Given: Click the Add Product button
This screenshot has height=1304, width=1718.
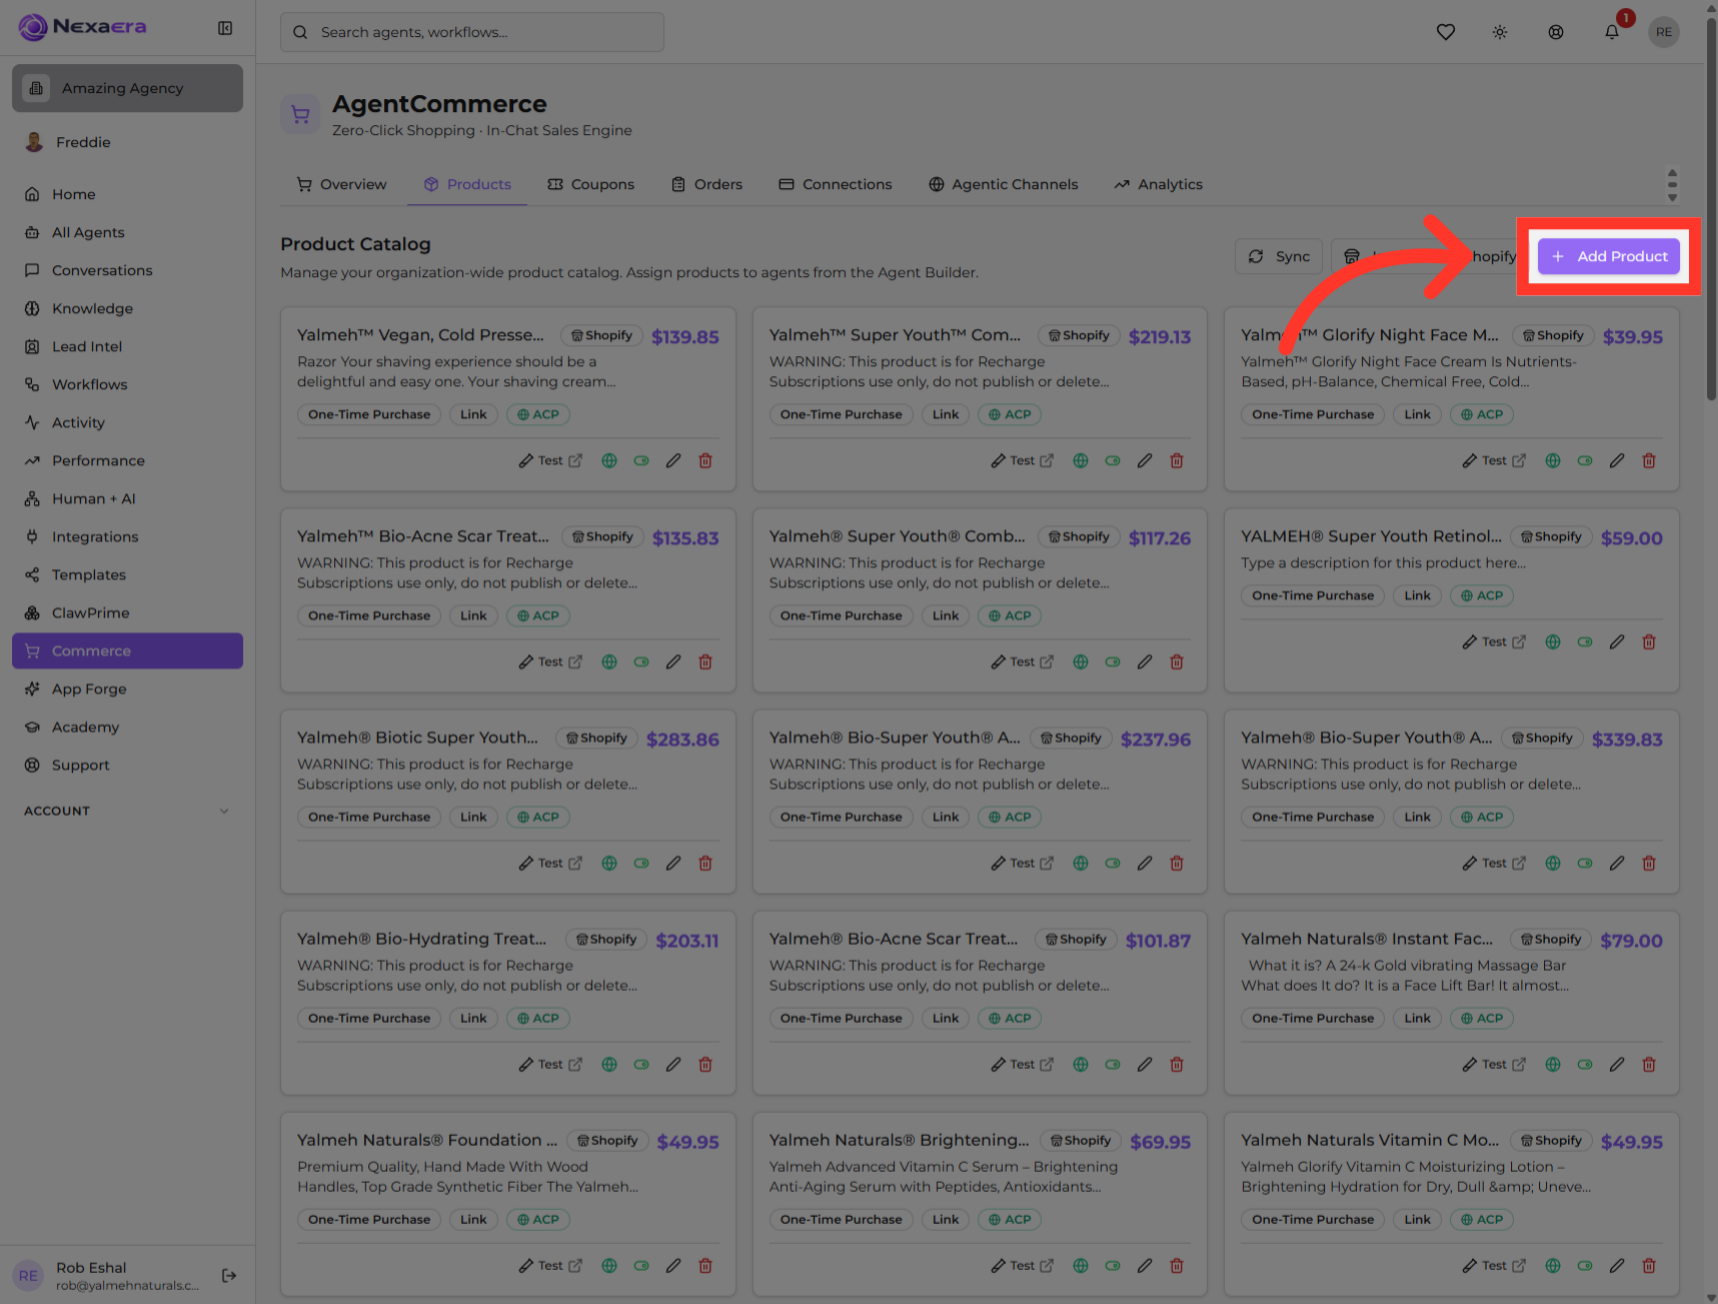Looking at the screenshot, I should 1609,256.
